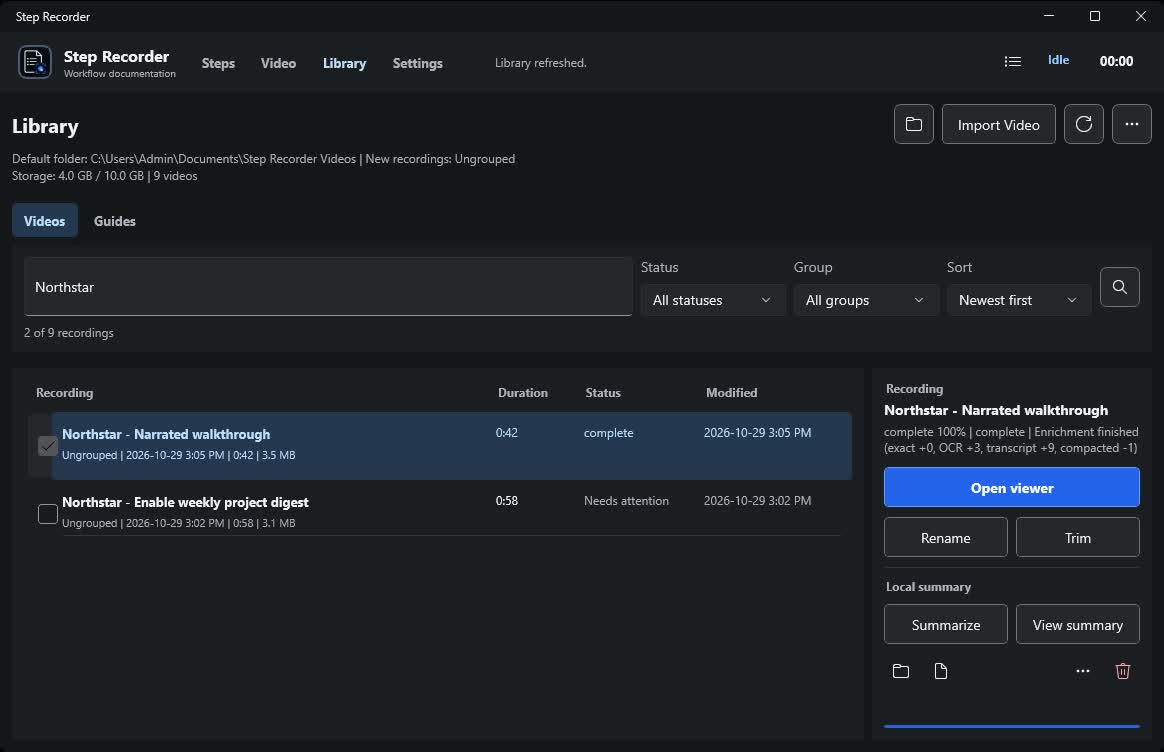1164x752 pixels.
Task: Click the 2026-10-29 3:05 PM modified cell
Action: tap(757, 433)
